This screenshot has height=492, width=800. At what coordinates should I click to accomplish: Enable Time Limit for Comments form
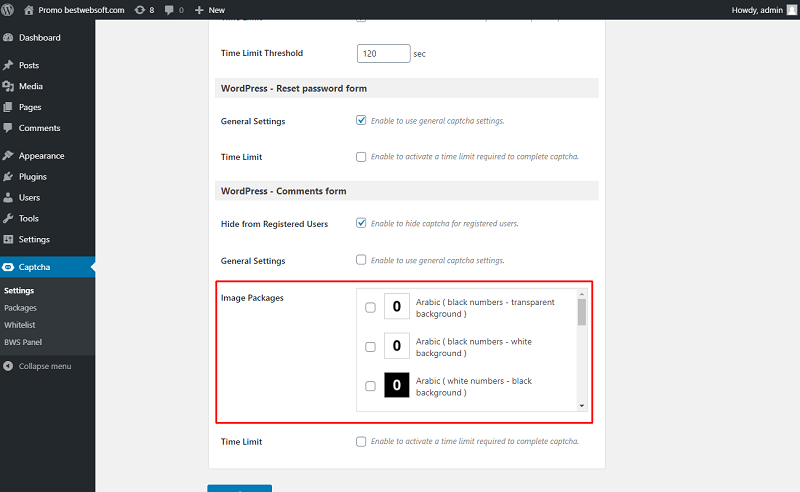361,441
